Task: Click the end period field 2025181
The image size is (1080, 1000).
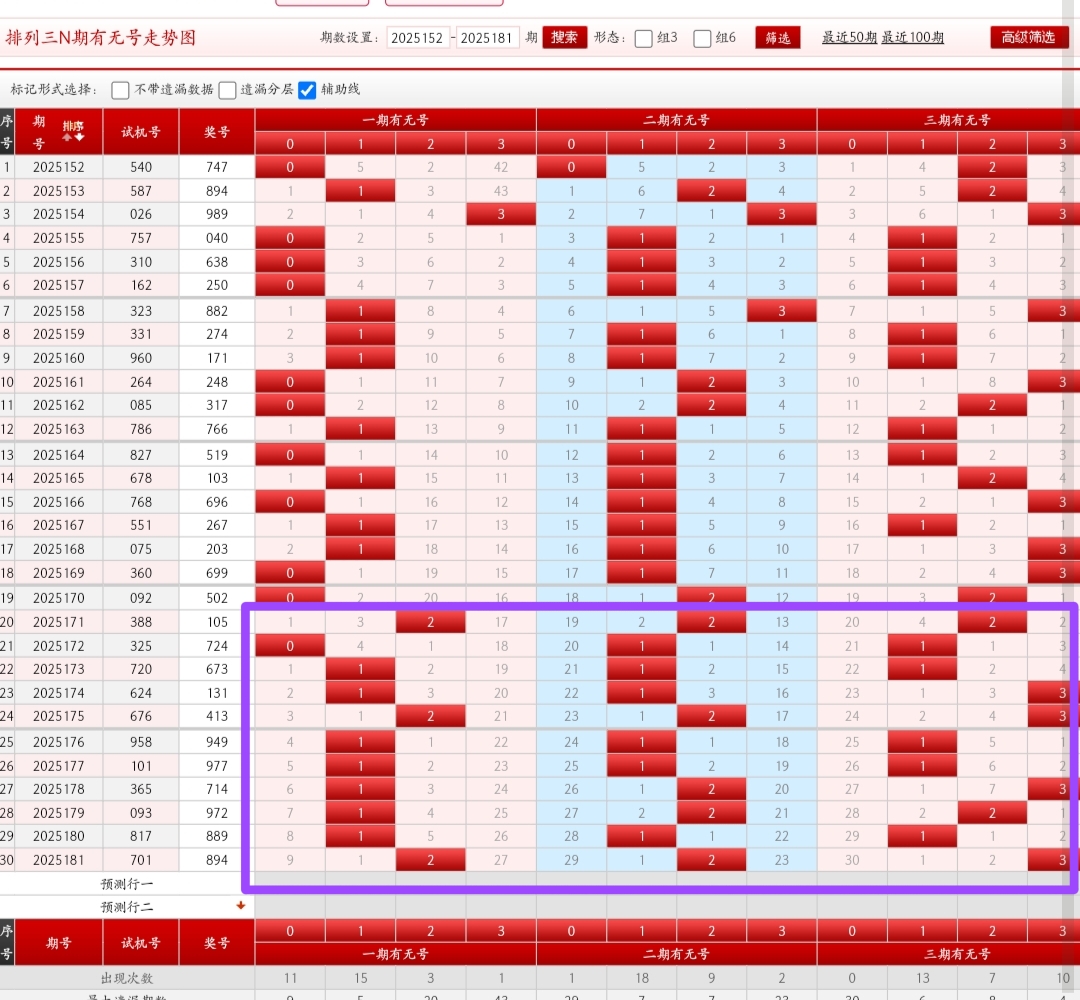Action: tap(488, 38)
